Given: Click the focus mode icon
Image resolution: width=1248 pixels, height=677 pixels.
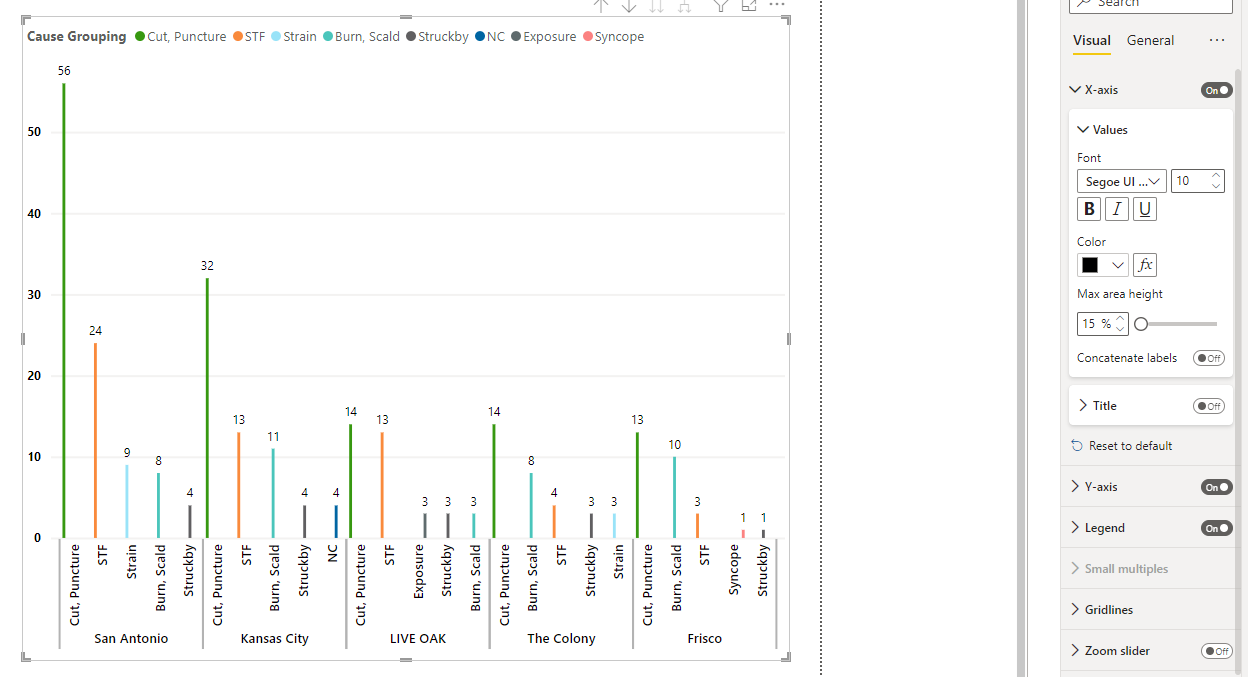Looking at the screenshot, I should [749, 5].
